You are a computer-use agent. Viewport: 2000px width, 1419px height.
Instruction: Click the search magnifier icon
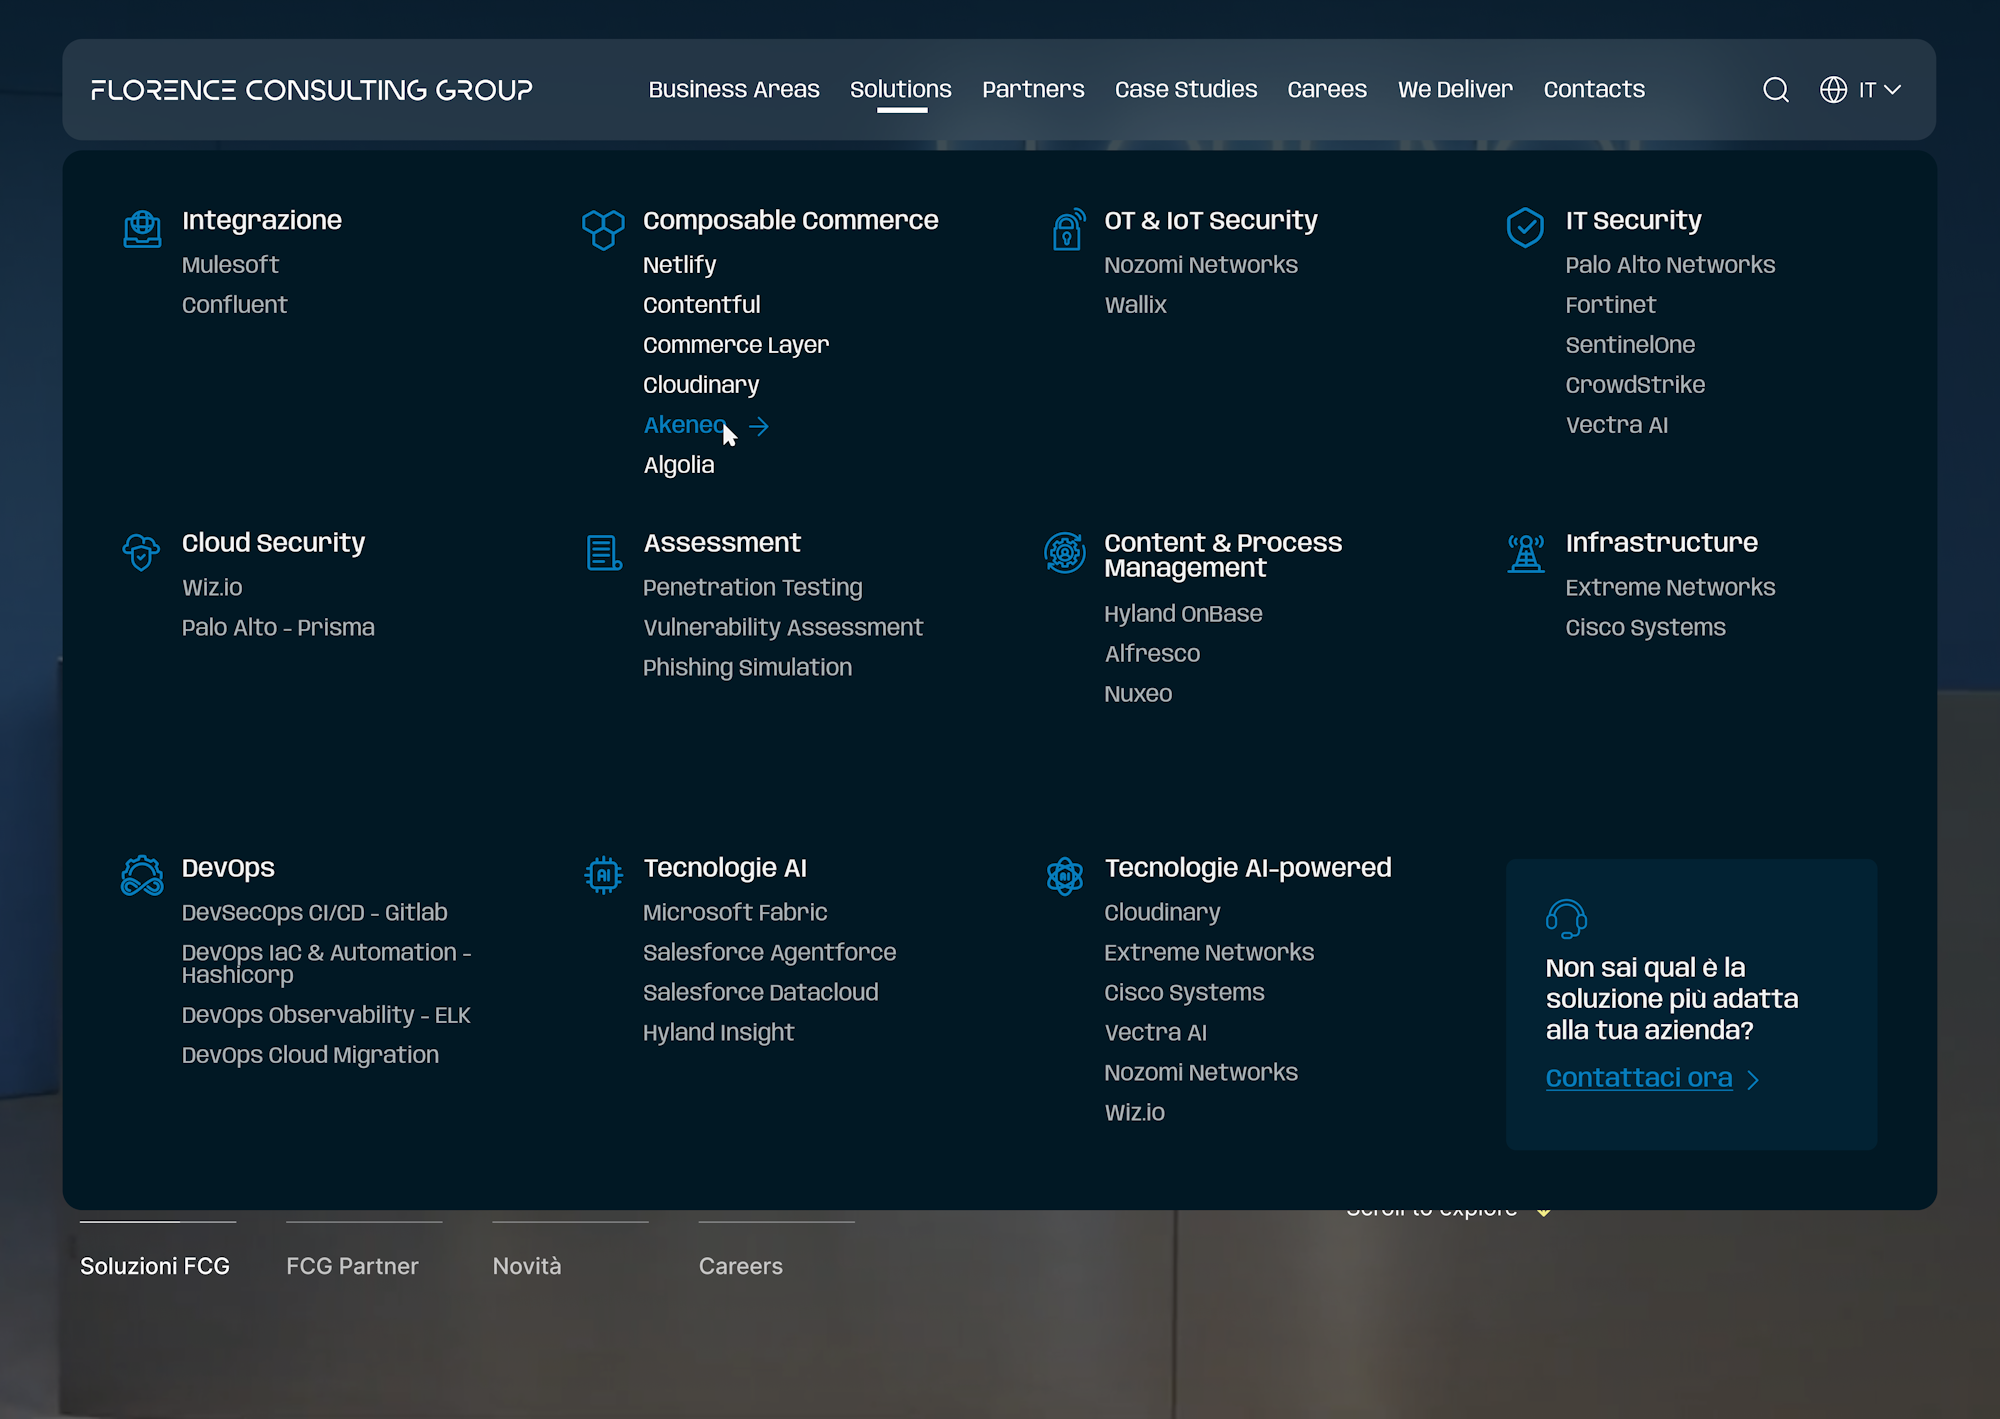pos(1776,90)
